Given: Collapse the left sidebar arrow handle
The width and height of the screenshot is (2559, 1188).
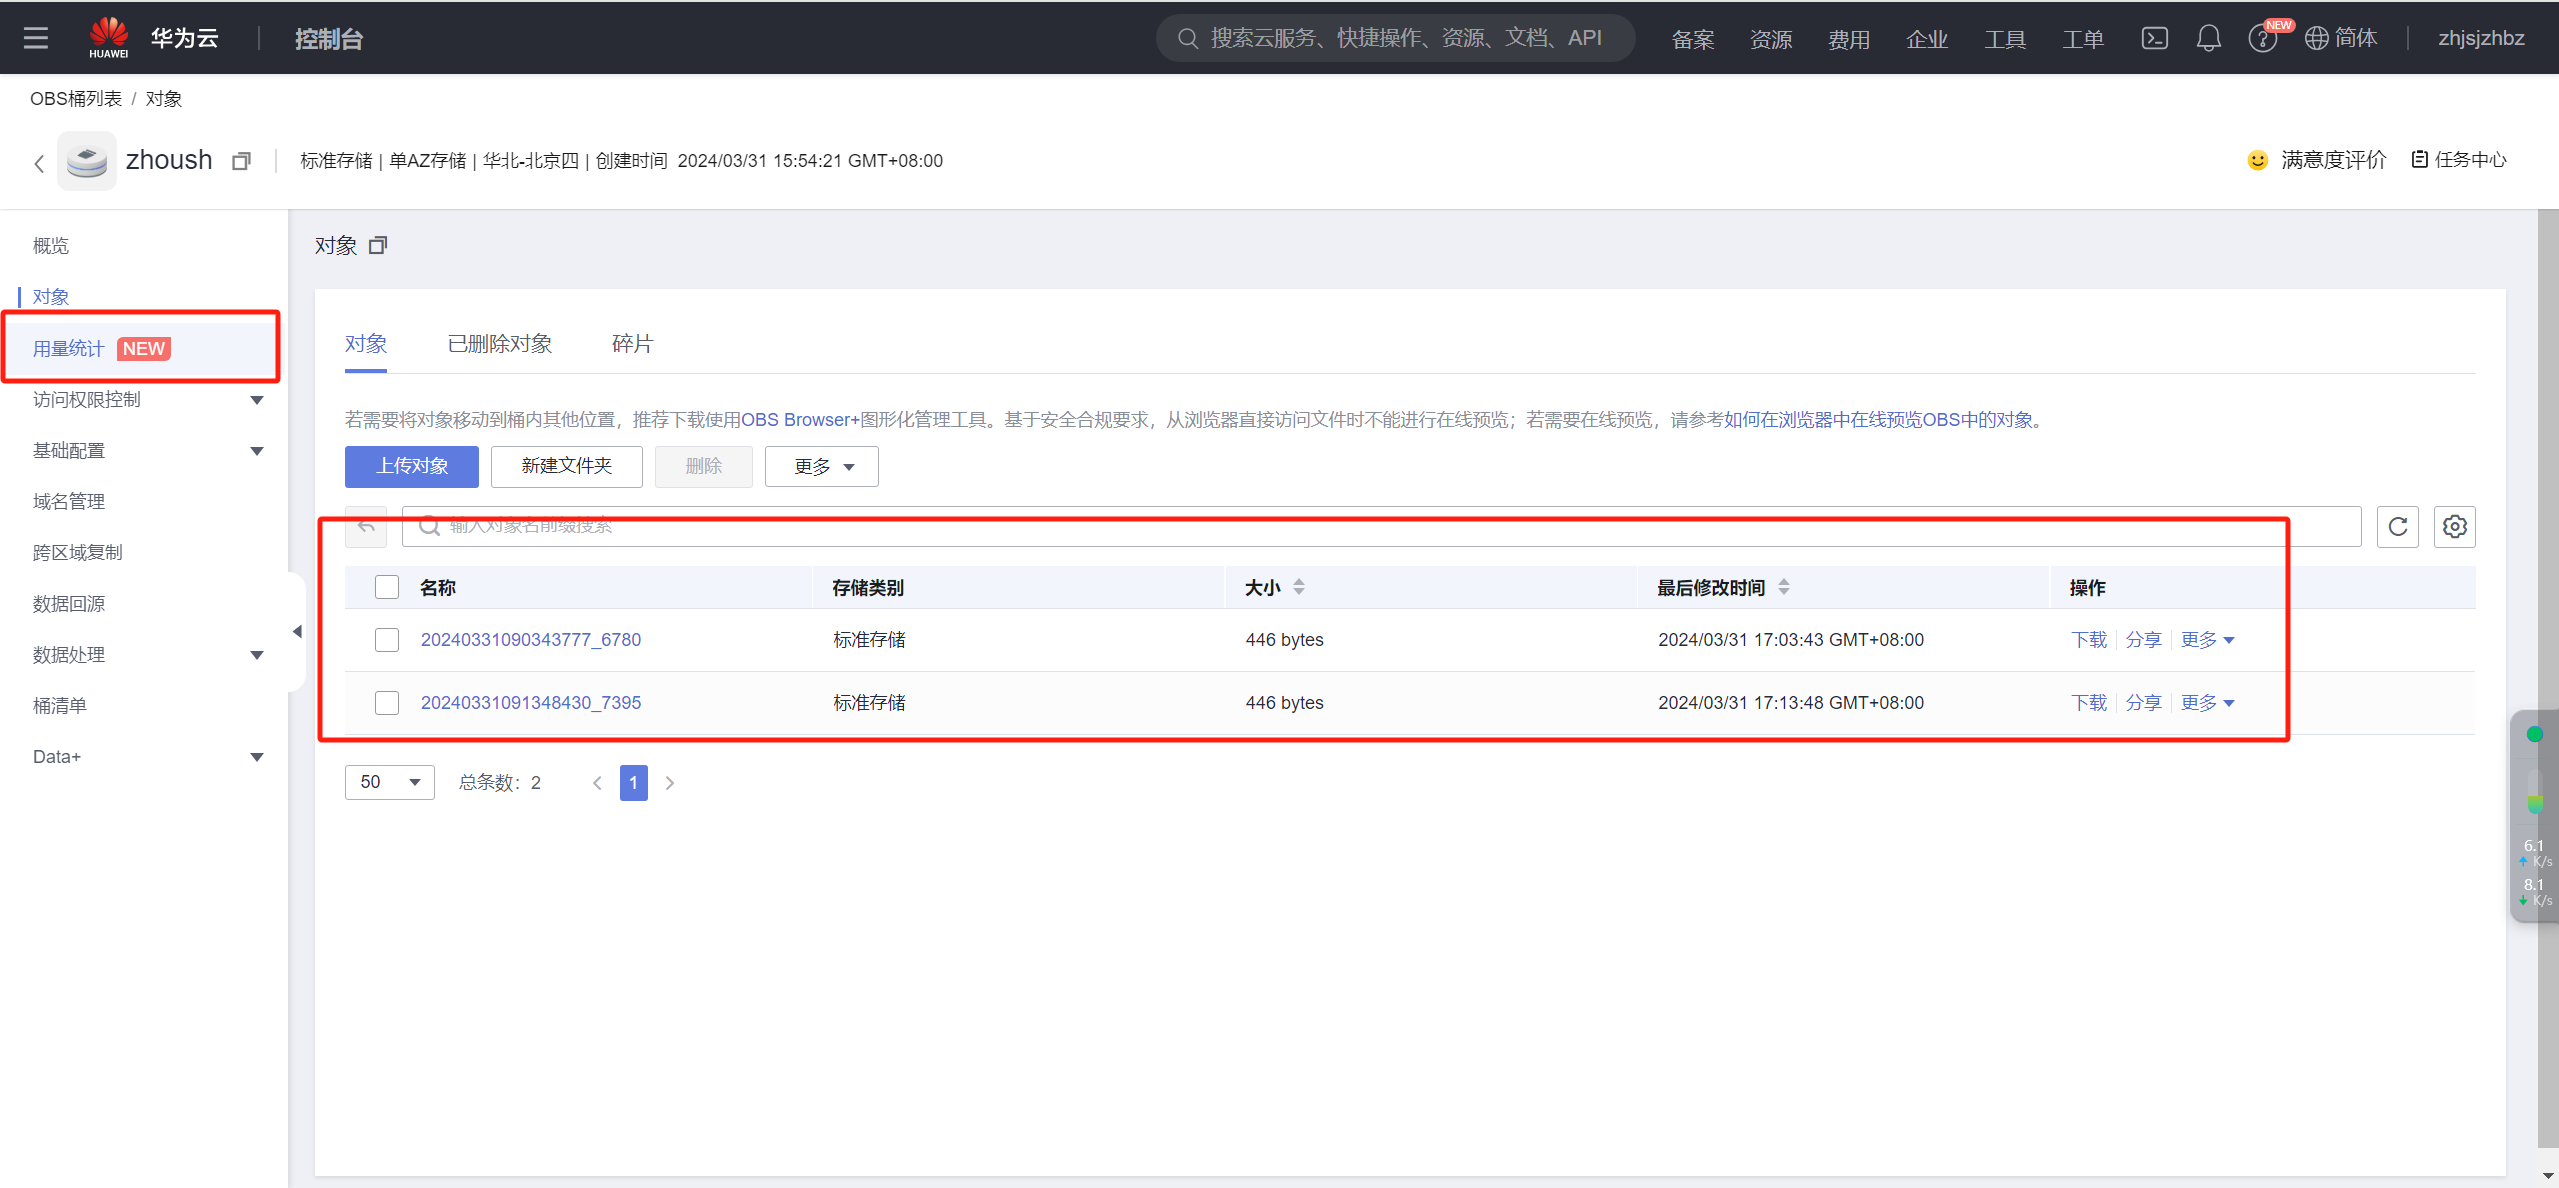Looking at the screenshot, I should coord(297,632).
